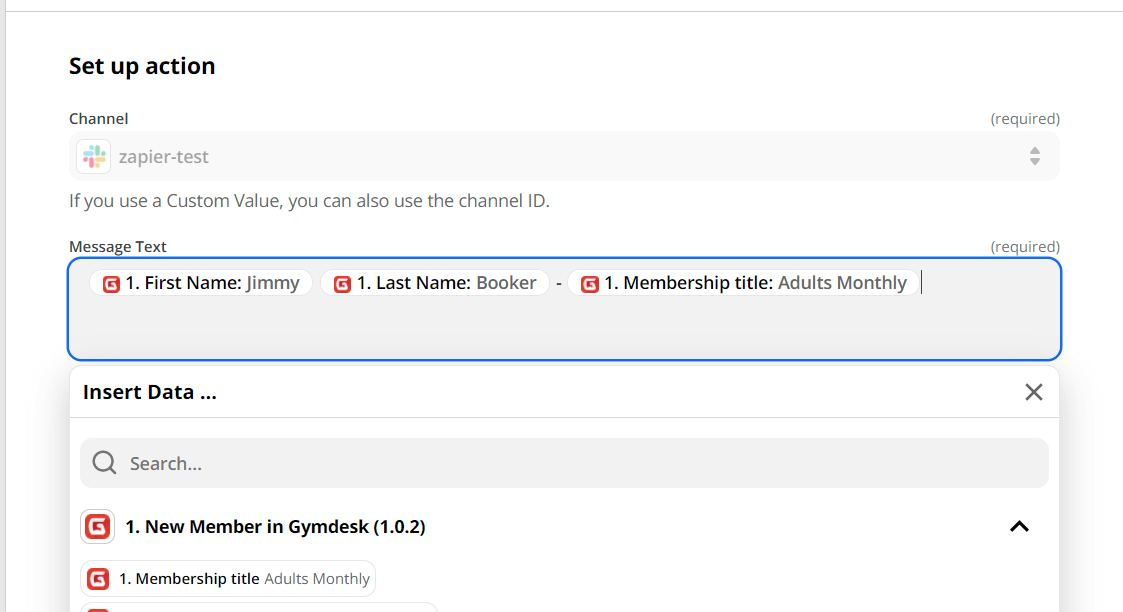Click the 'Insert Data ...' panel title
Screen dimensions: 1123x612
(x=150, y=392)
